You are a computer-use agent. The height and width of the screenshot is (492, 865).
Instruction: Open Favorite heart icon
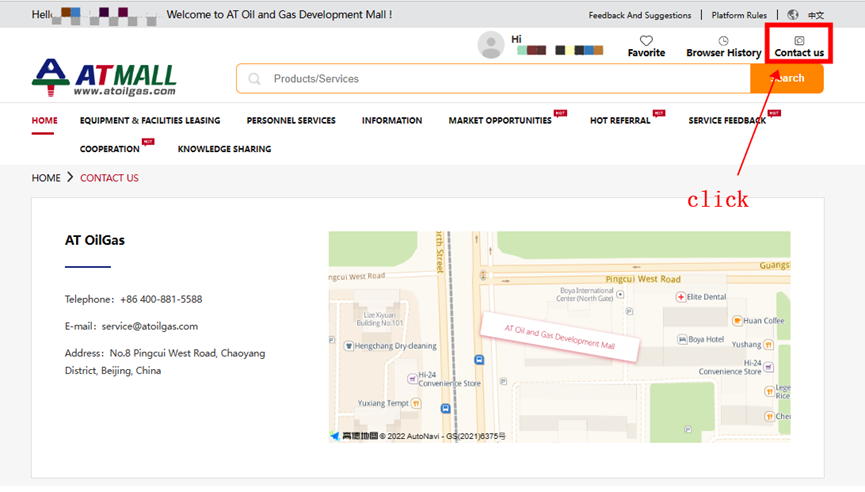tap(646, 41)
